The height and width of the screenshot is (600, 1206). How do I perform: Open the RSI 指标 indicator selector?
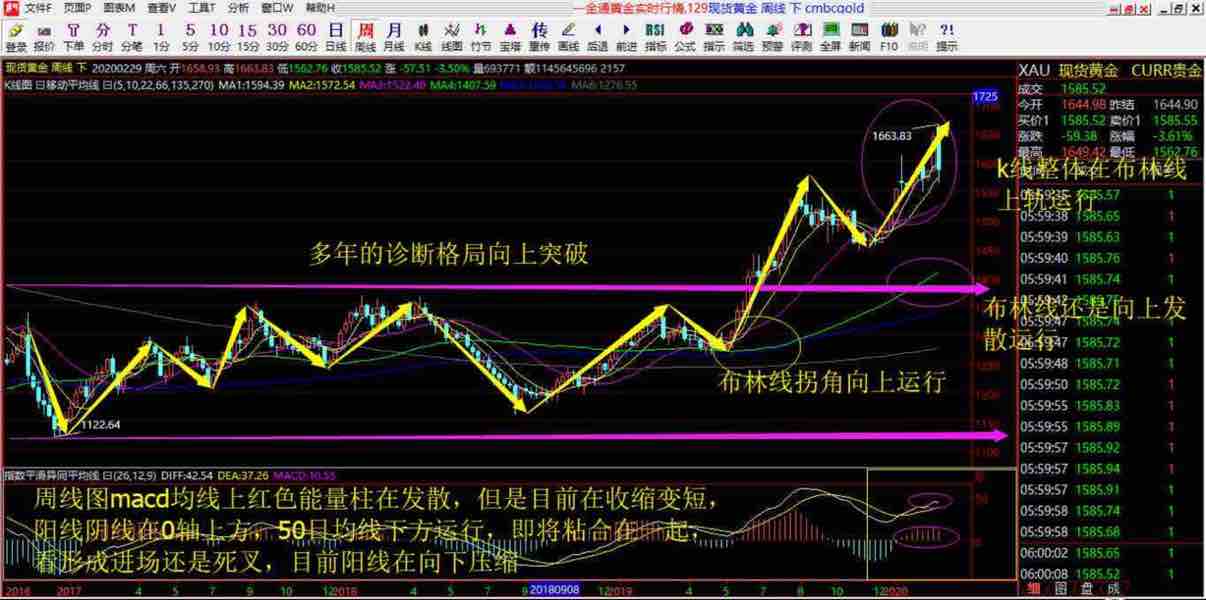pos(656,37)
